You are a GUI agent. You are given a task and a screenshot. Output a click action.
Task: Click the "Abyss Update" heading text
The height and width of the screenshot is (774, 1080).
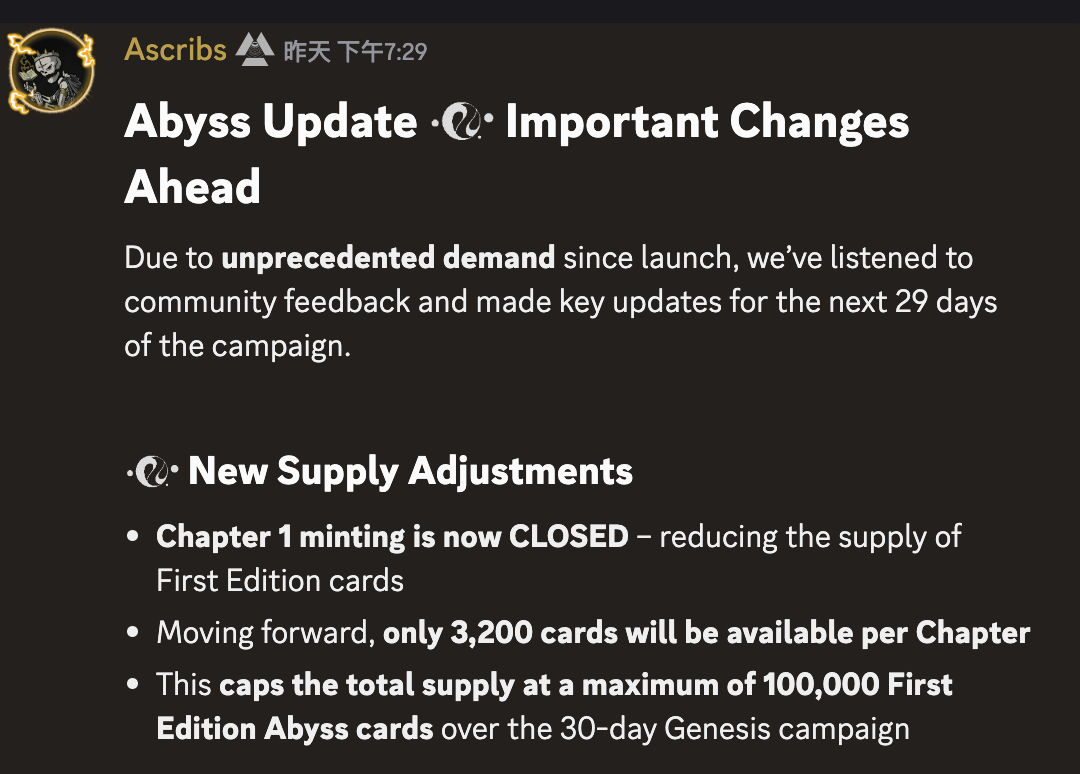[270, 123]
